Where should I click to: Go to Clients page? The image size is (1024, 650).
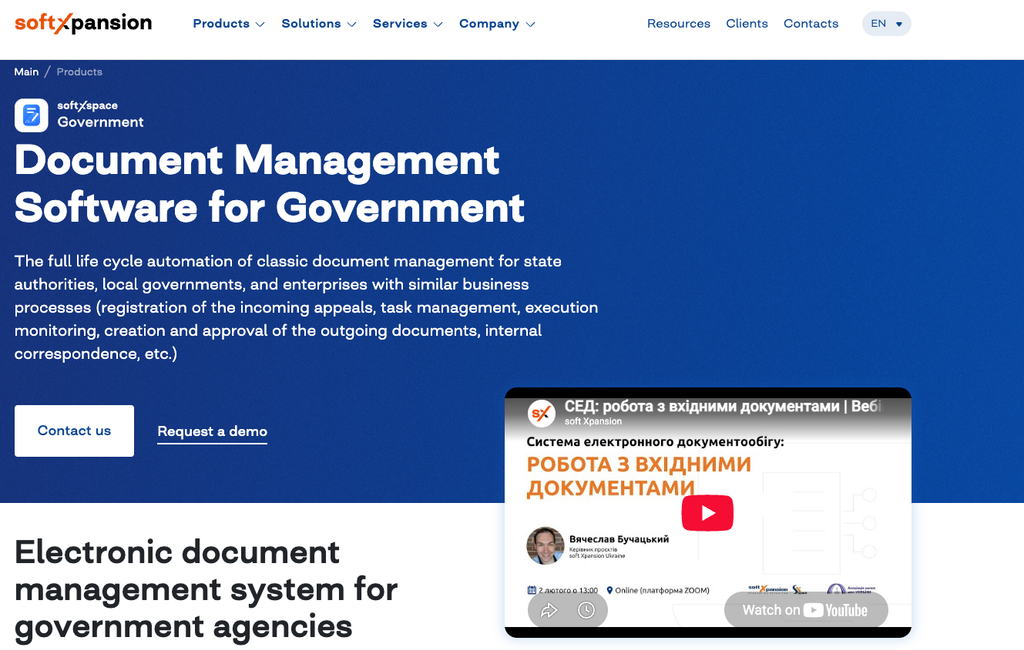[747, 24]
